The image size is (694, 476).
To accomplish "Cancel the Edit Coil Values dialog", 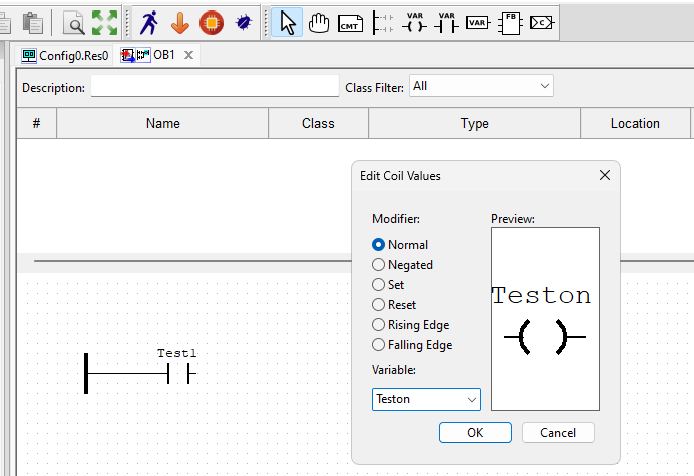I will (x=558, y=433).
